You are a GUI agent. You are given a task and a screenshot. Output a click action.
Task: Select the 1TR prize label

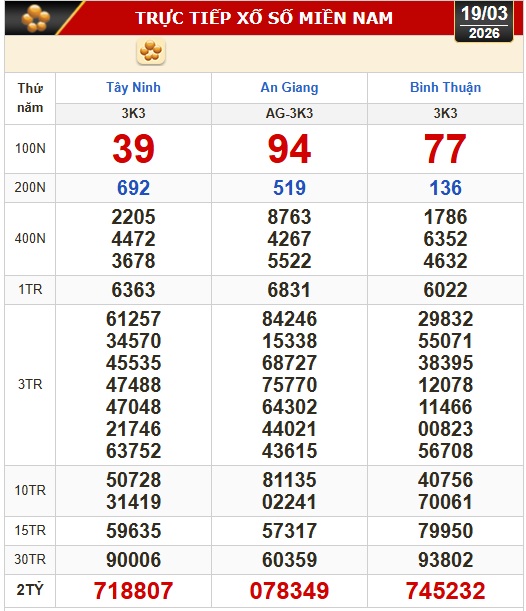pyautogui.click(x=30, y=290)
